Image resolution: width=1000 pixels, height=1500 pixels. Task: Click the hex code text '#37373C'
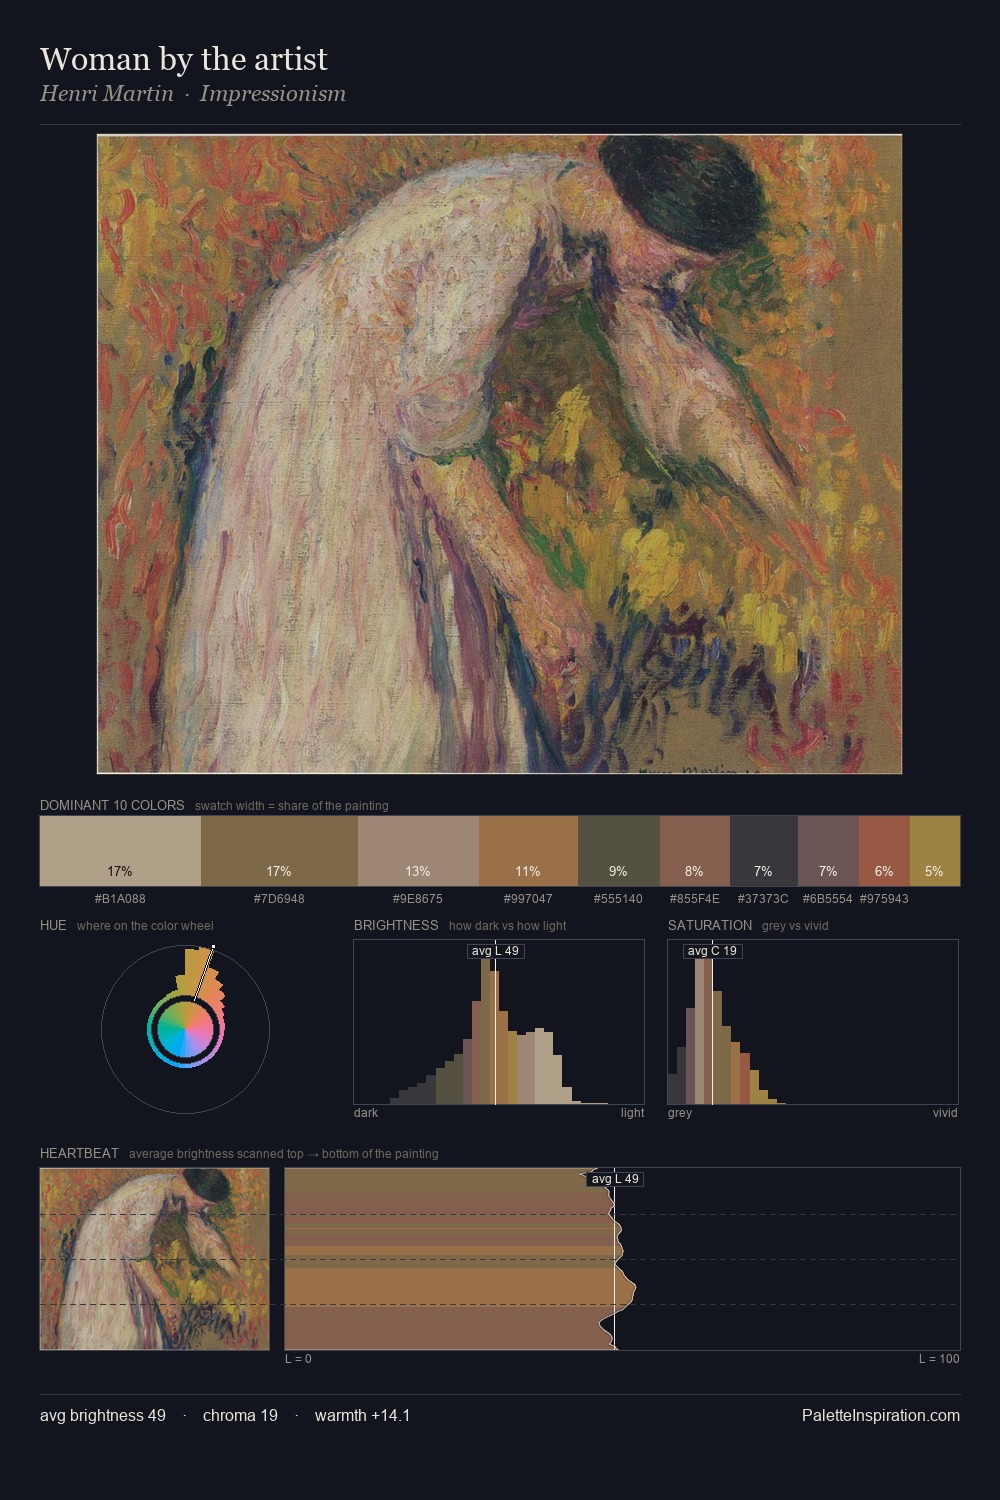click(x=763, y=899)
